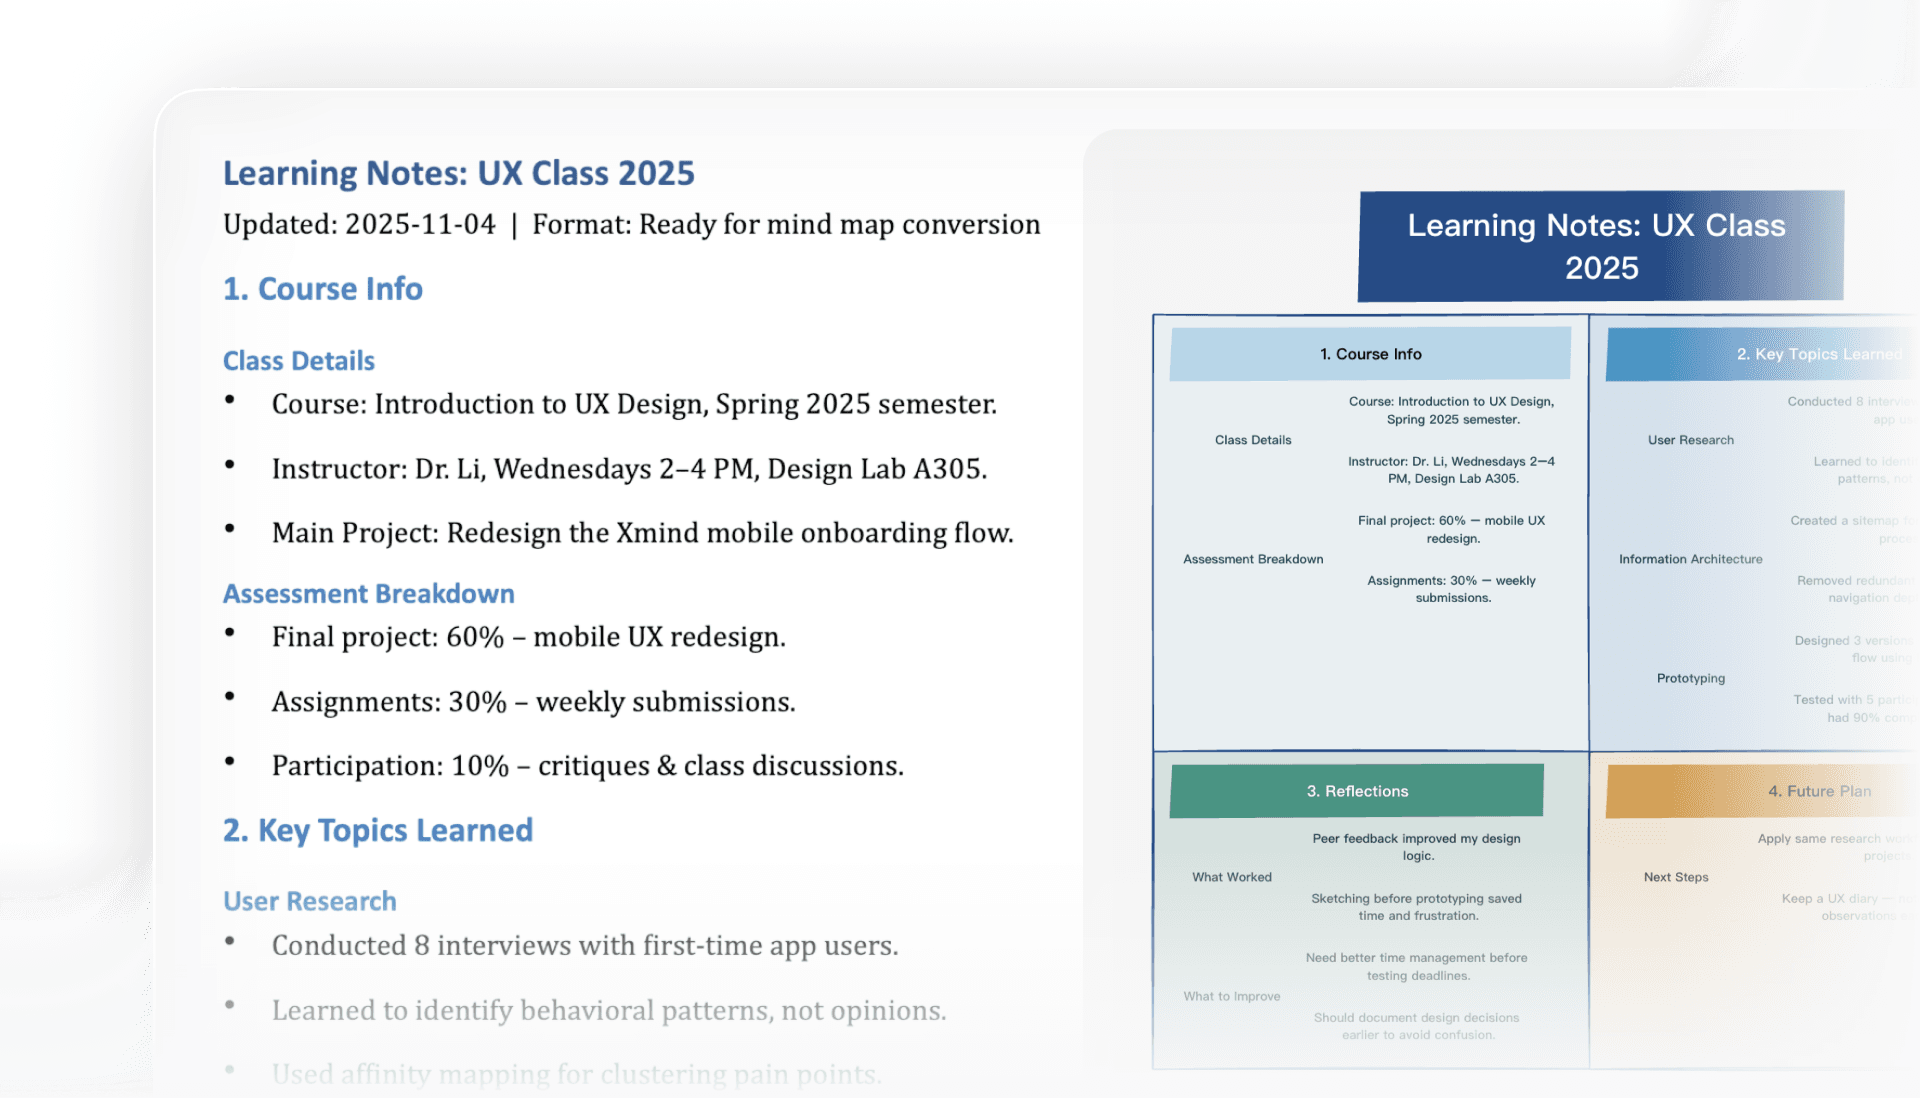Screen dimensions: 1920x1098
Task: Select the "Class Details" subheading in document
Action: point(298,361)
